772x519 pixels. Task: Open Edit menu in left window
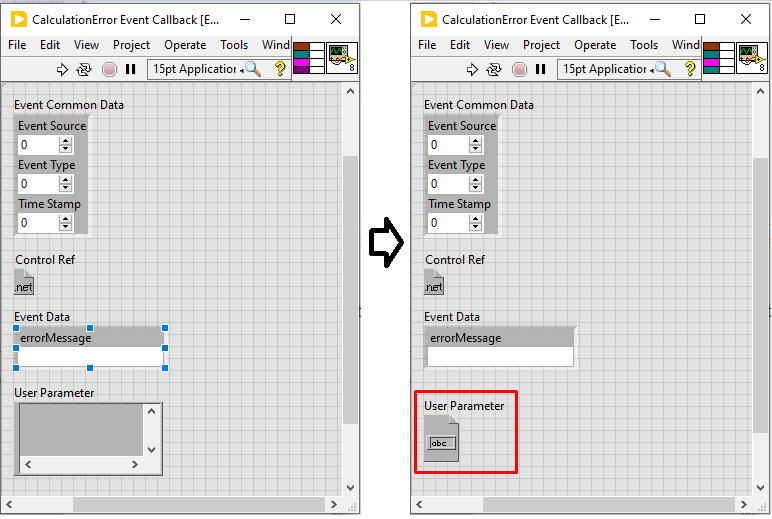tap(50, 45)
